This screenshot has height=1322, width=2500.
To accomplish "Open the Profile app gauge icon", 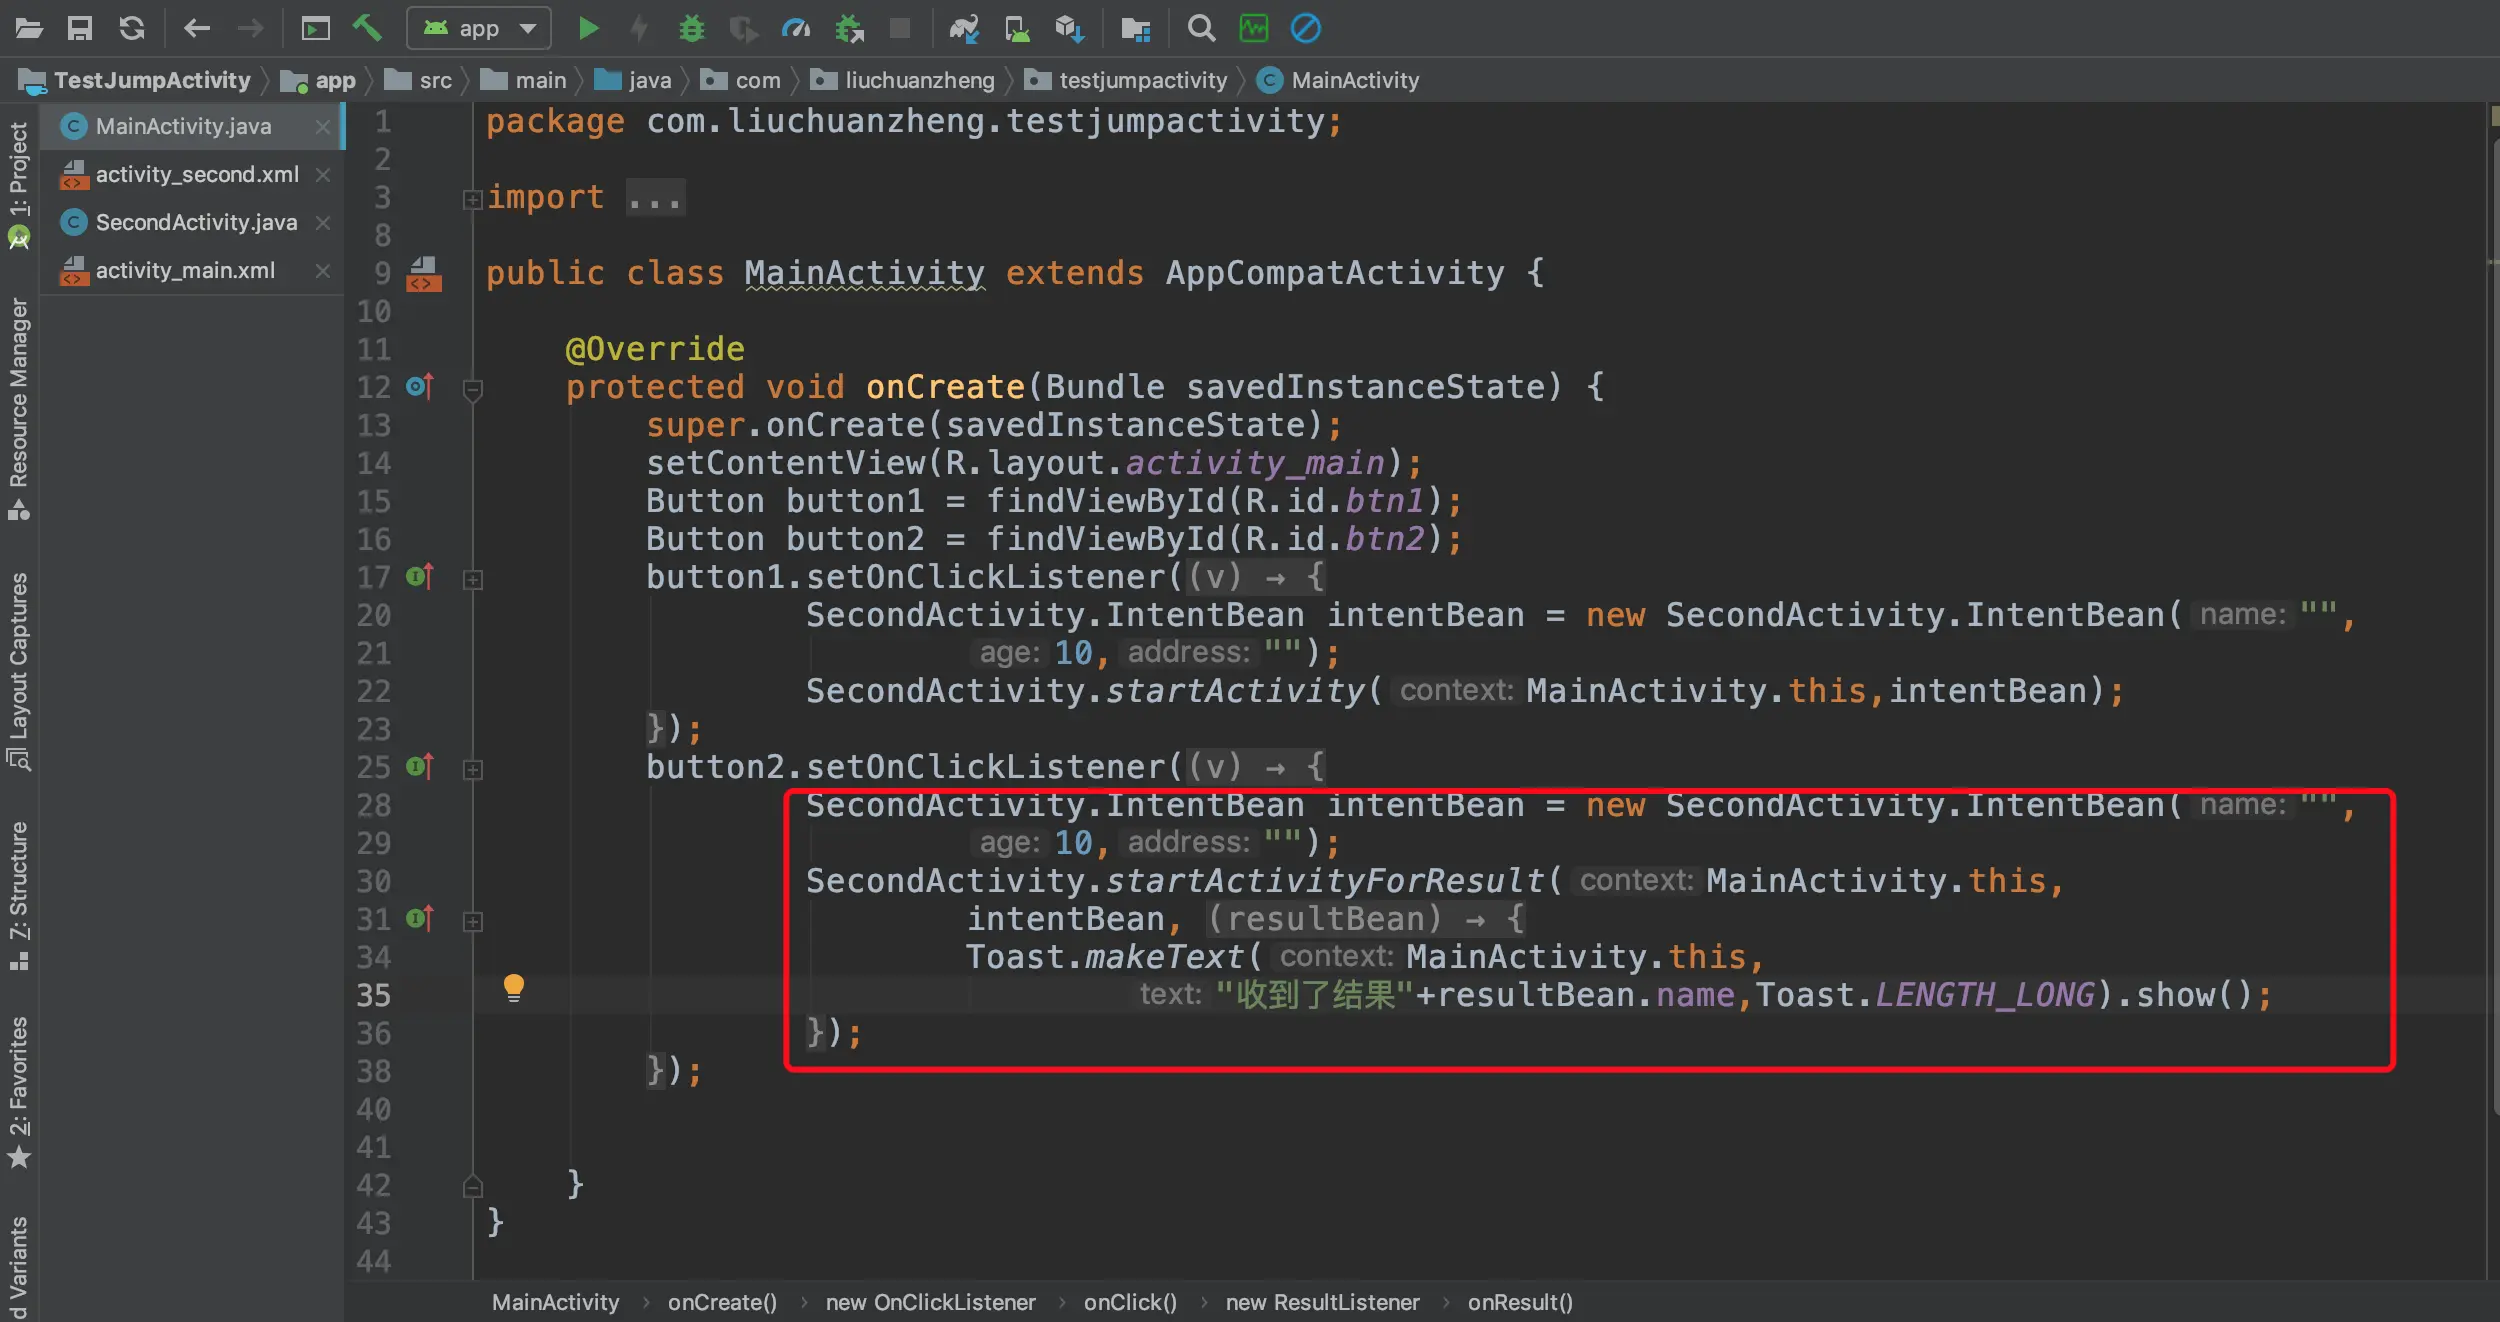I will pyautogui.click(x=795, y=28).
